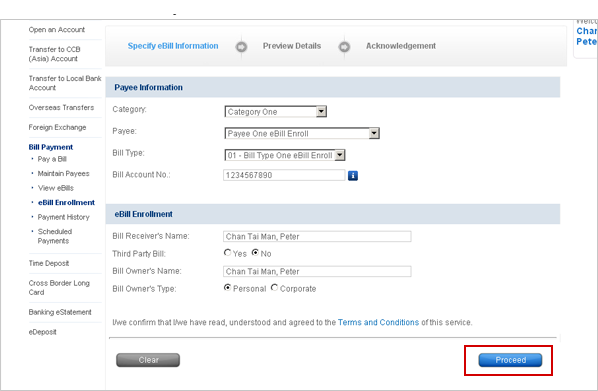Open the Payee dropdown list
Viewport: 598px width, 391px height.
coord(302,133)
